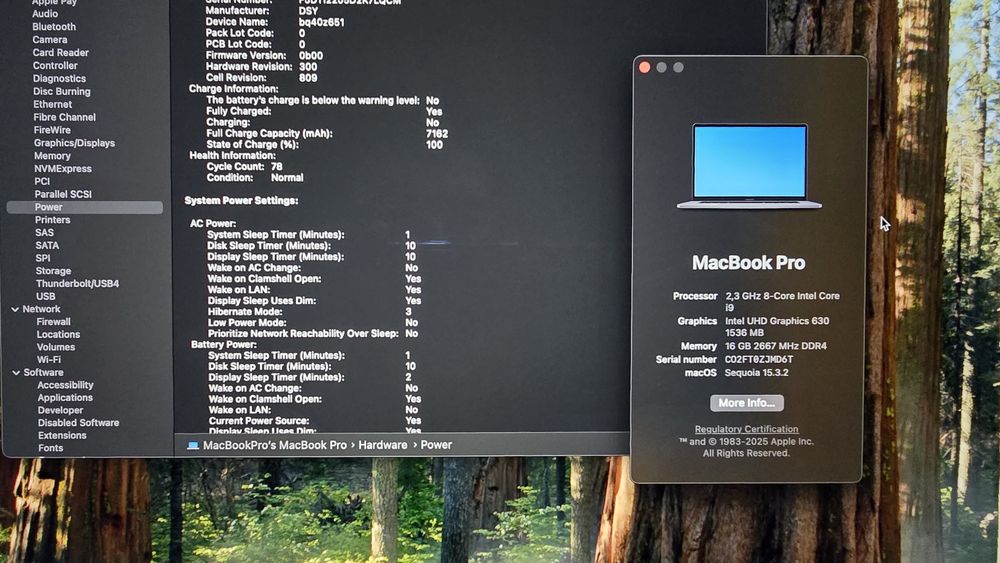Click the 'System Power Settings:' heading
This screenshot has width=1000, height=563.
242,201
